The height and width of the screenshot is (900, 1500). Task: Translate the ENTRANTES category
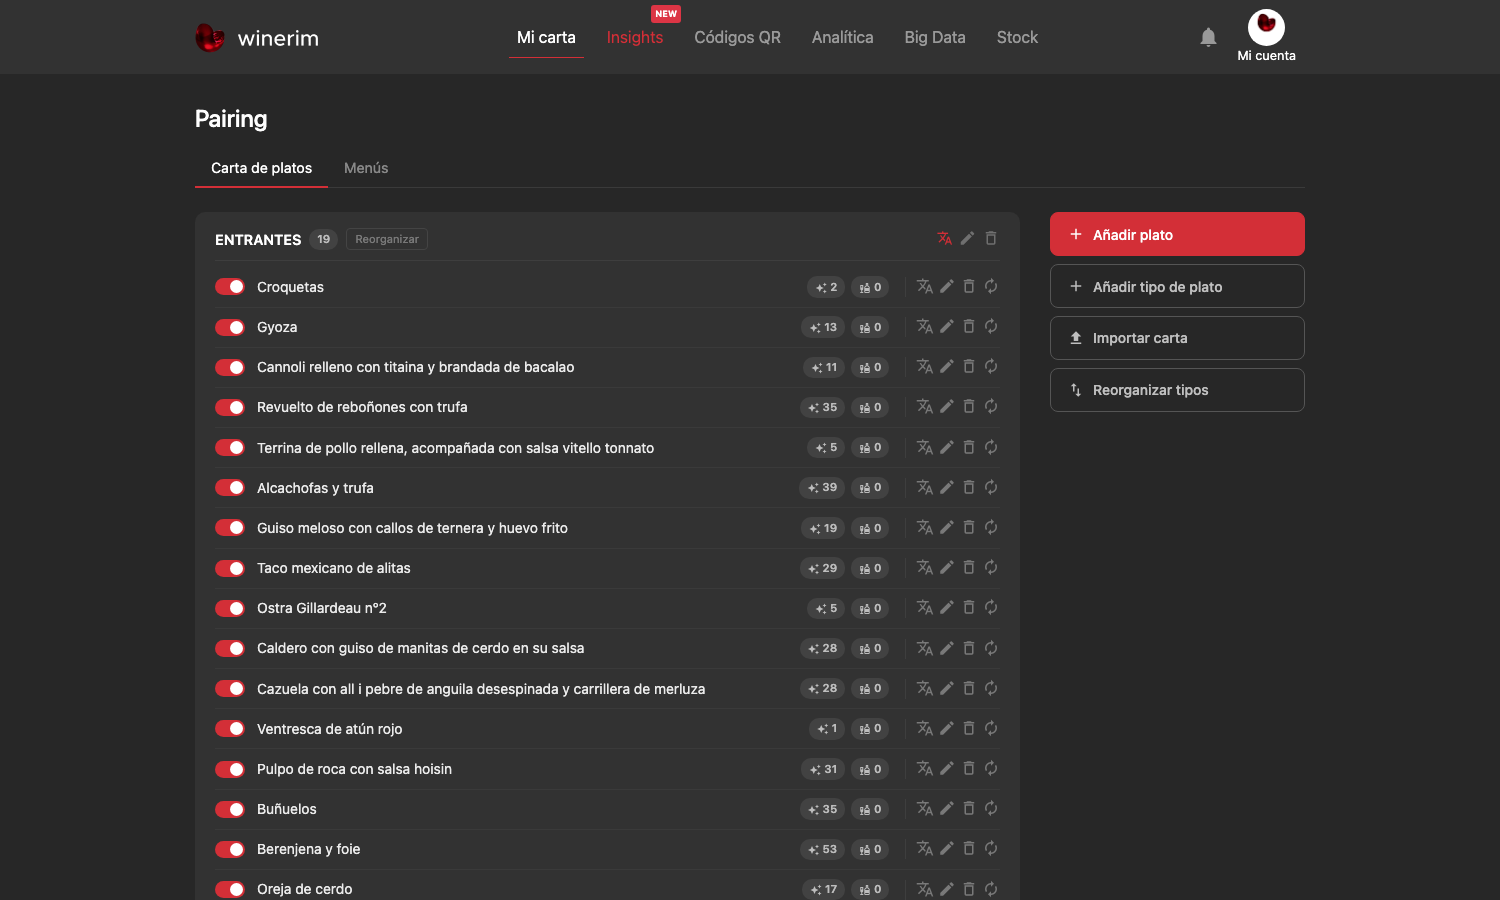tap(944, 238)
